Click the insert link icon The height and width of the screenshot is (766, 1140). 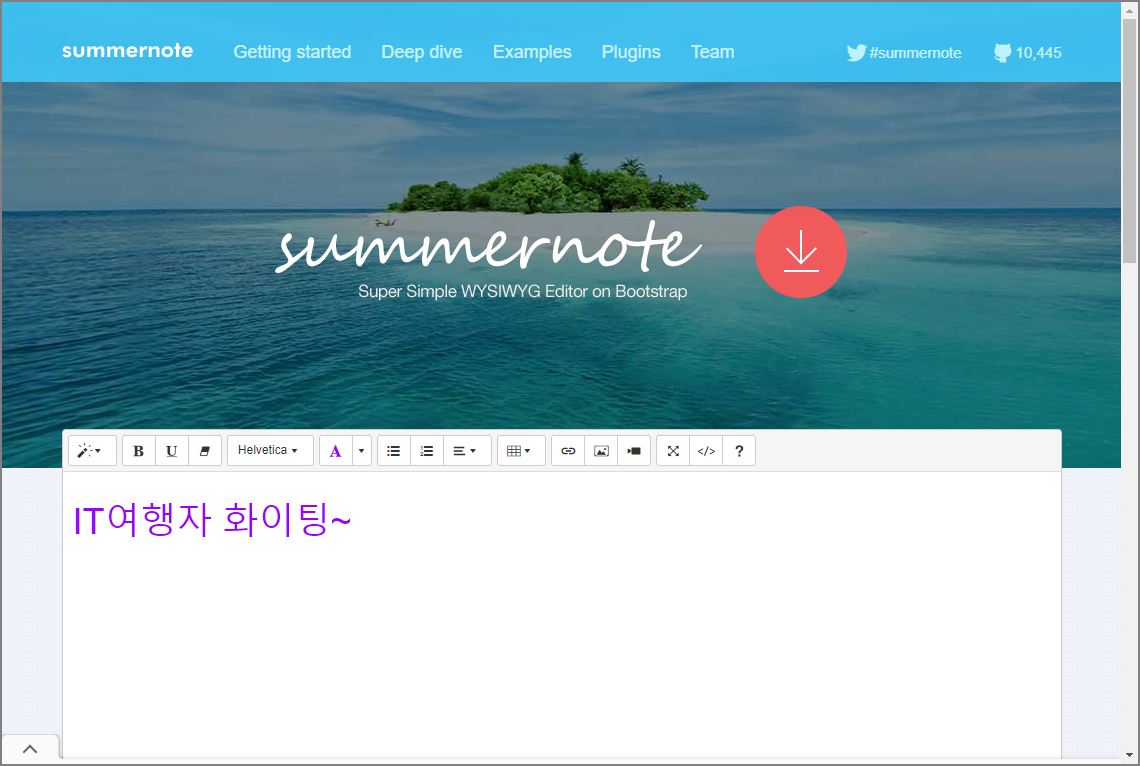[x=568, y=451]
